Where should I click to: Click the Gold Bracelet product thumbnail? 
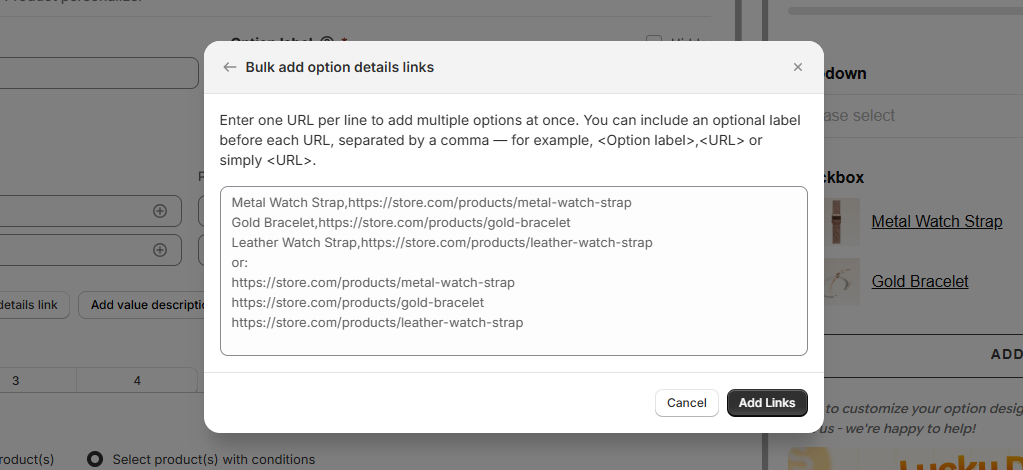[x=838, y=281]
